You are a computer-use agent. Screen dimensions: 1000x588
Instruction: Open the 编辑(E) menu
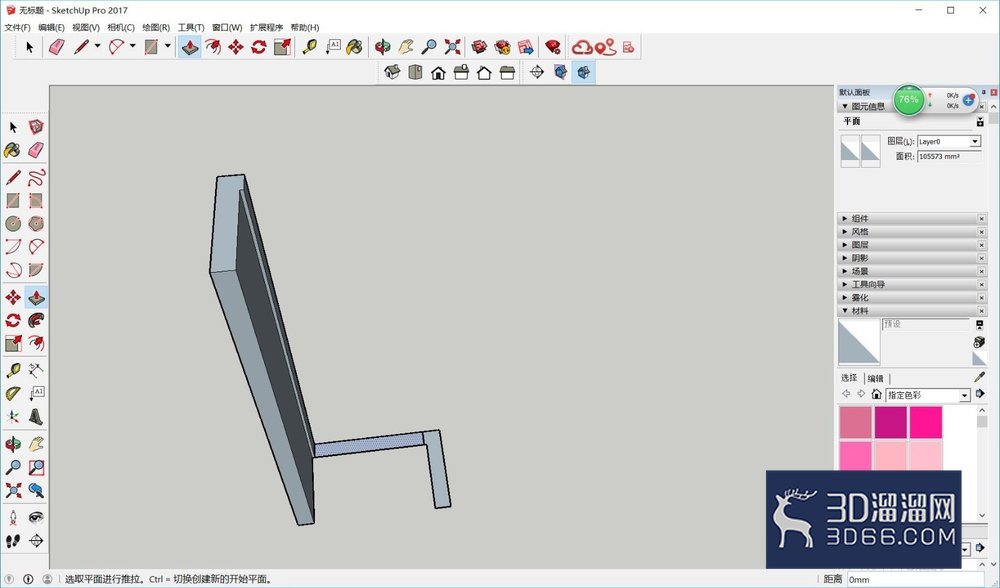click(51, 27)
